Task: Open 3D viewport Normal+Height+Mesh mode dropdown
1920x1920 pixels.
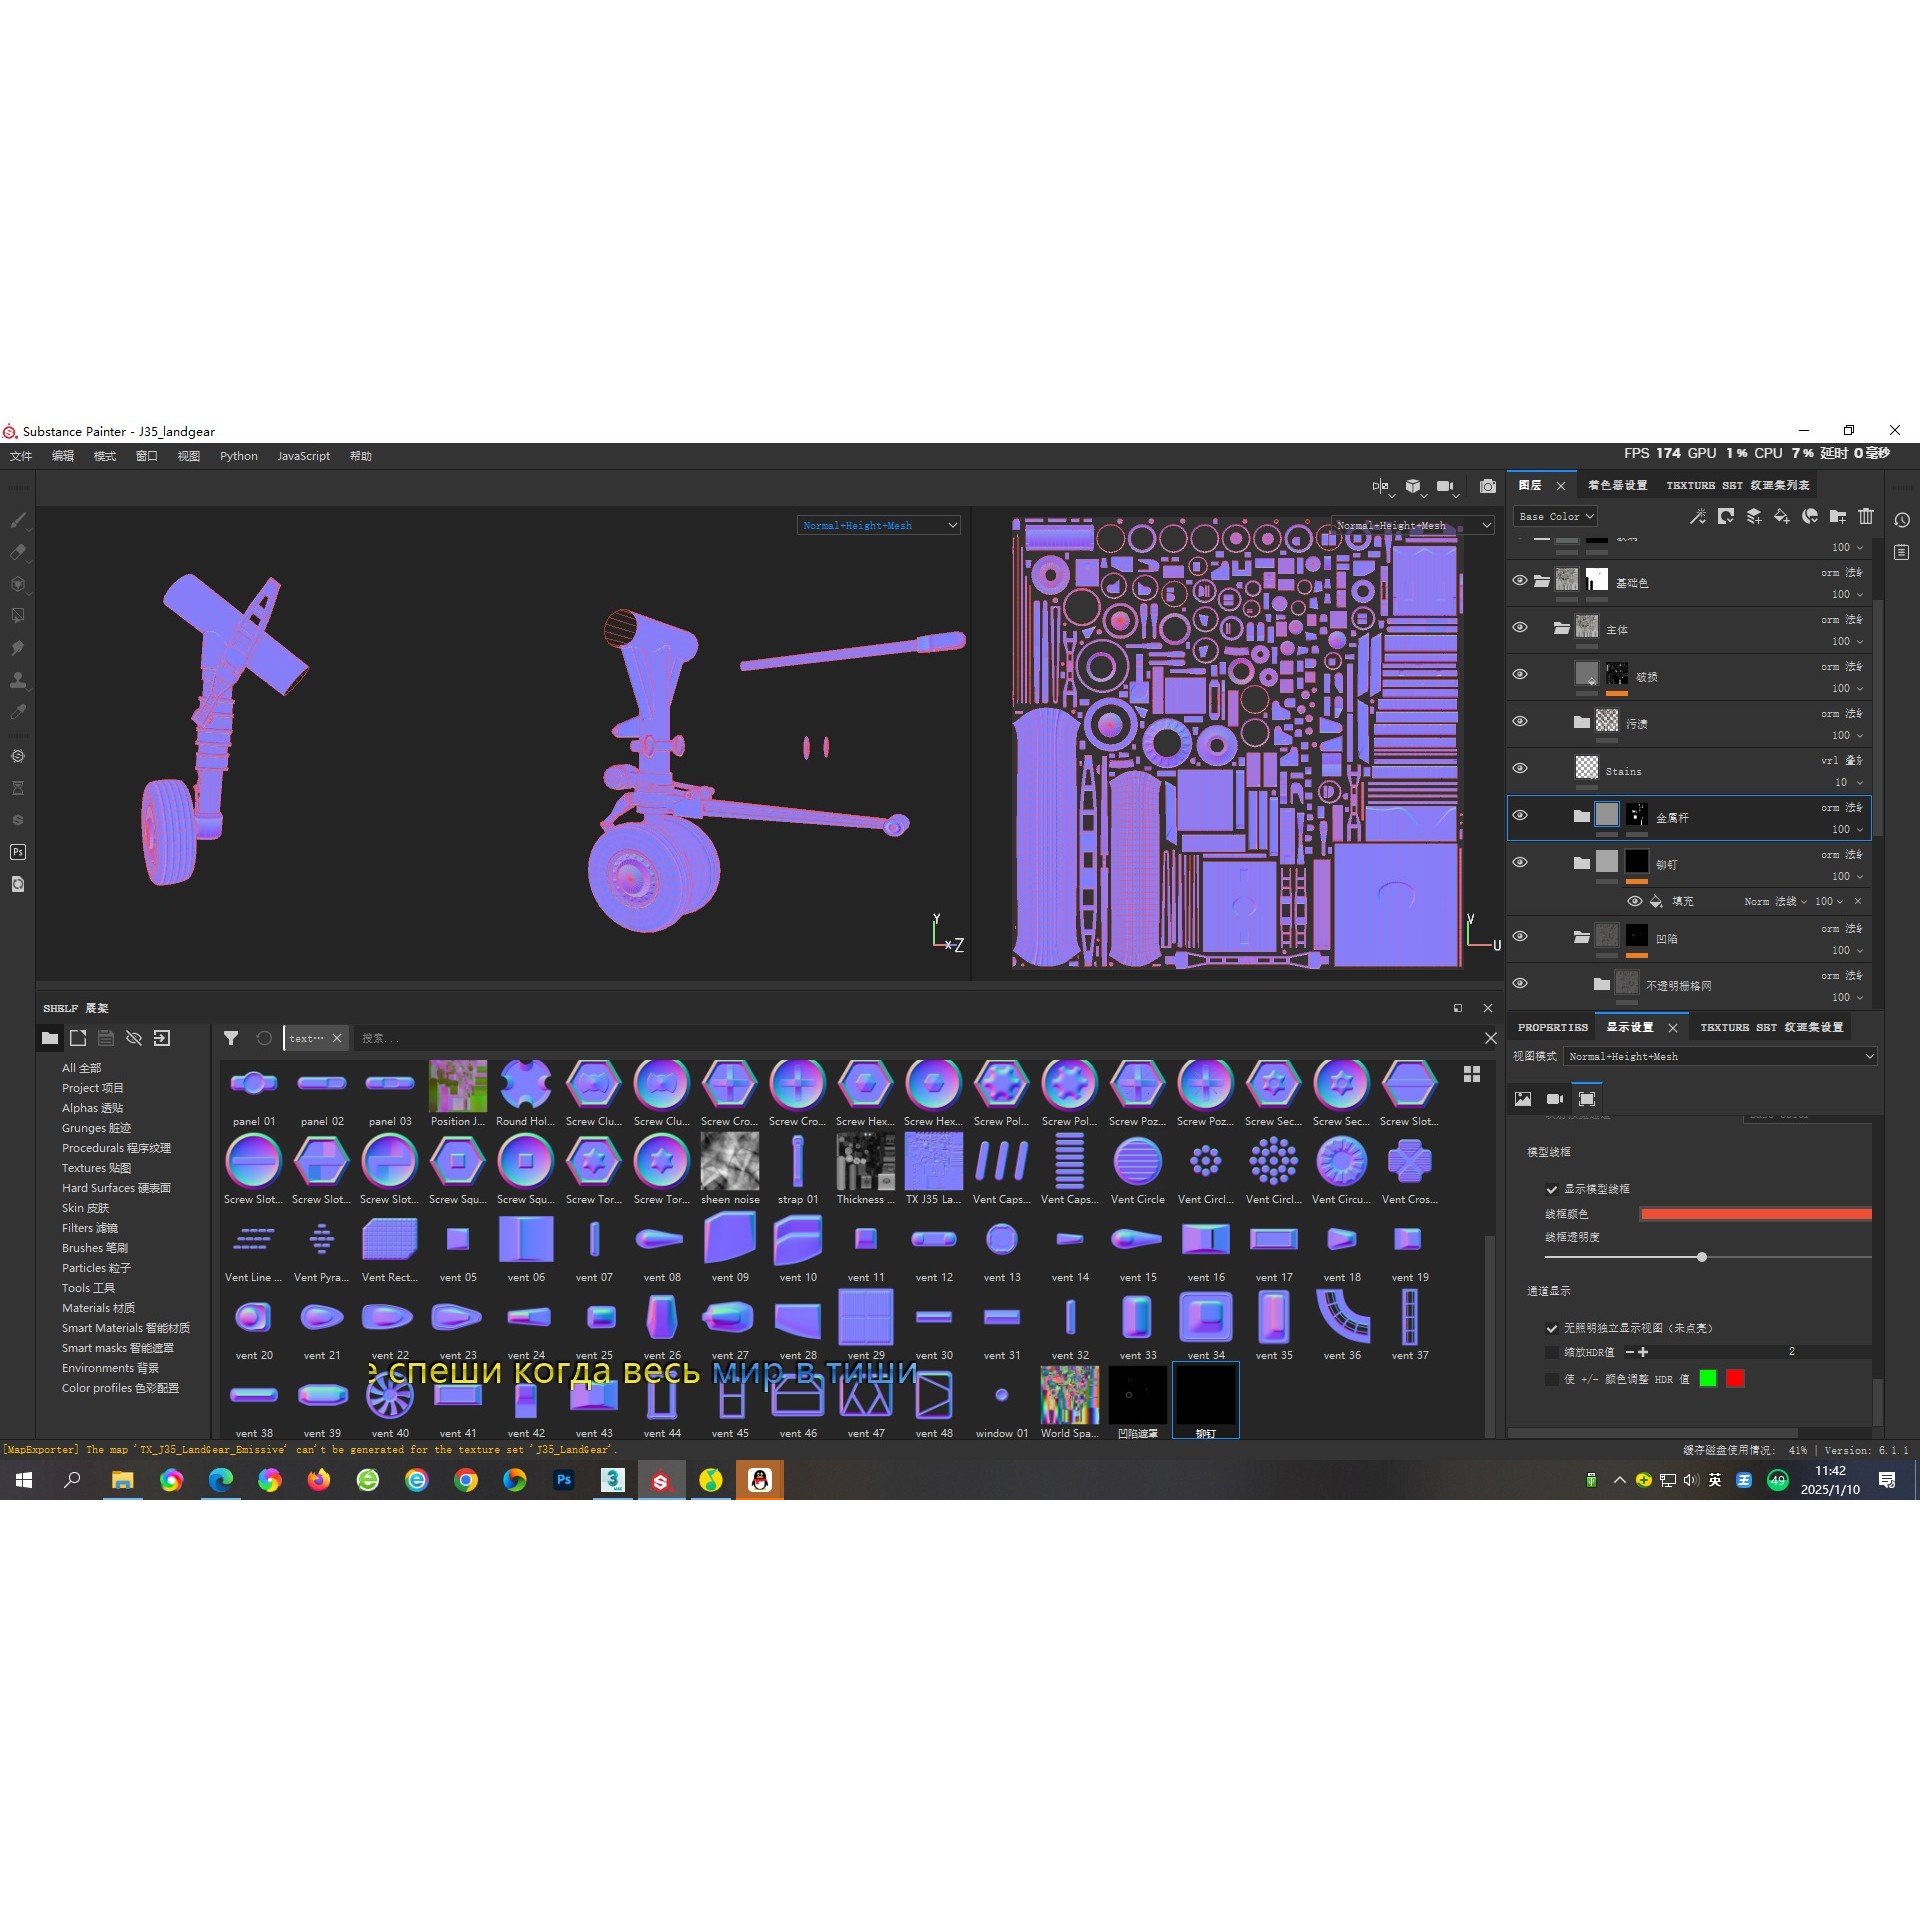Action: (878, 525)
